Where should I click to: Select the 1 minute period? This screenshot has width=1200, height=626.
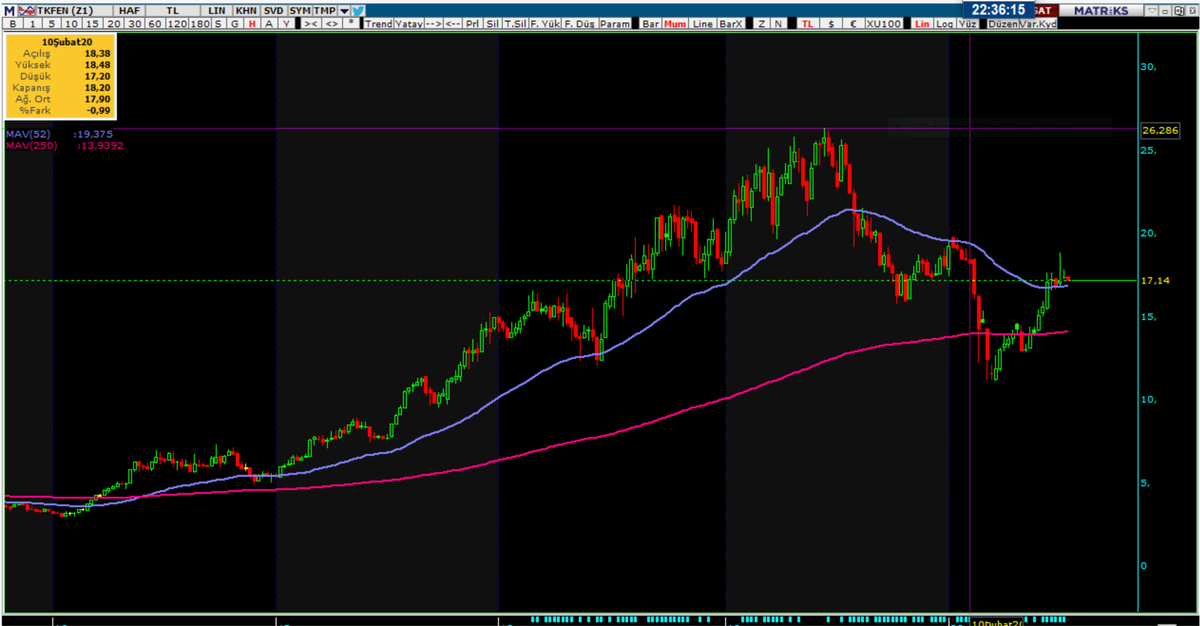(32, 24)
